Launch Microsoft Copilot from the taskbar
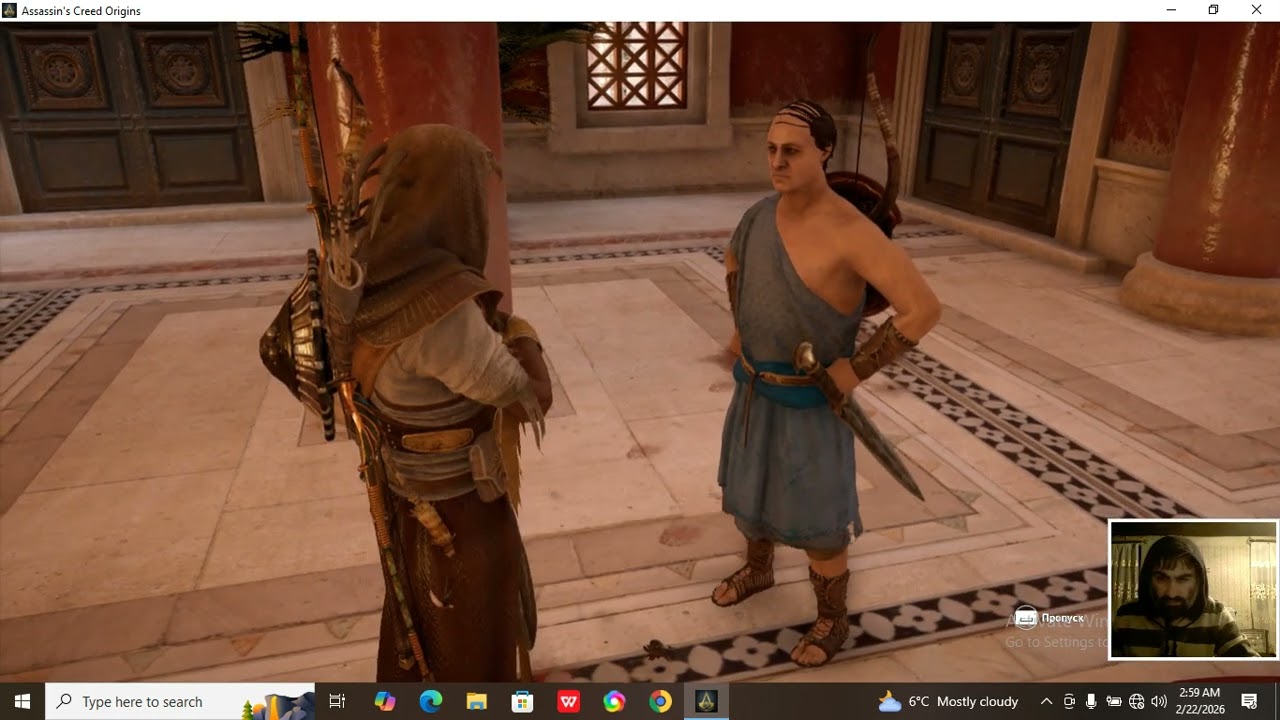The width and height of the screenshot is (1280, 720). [x=384, y=701]
